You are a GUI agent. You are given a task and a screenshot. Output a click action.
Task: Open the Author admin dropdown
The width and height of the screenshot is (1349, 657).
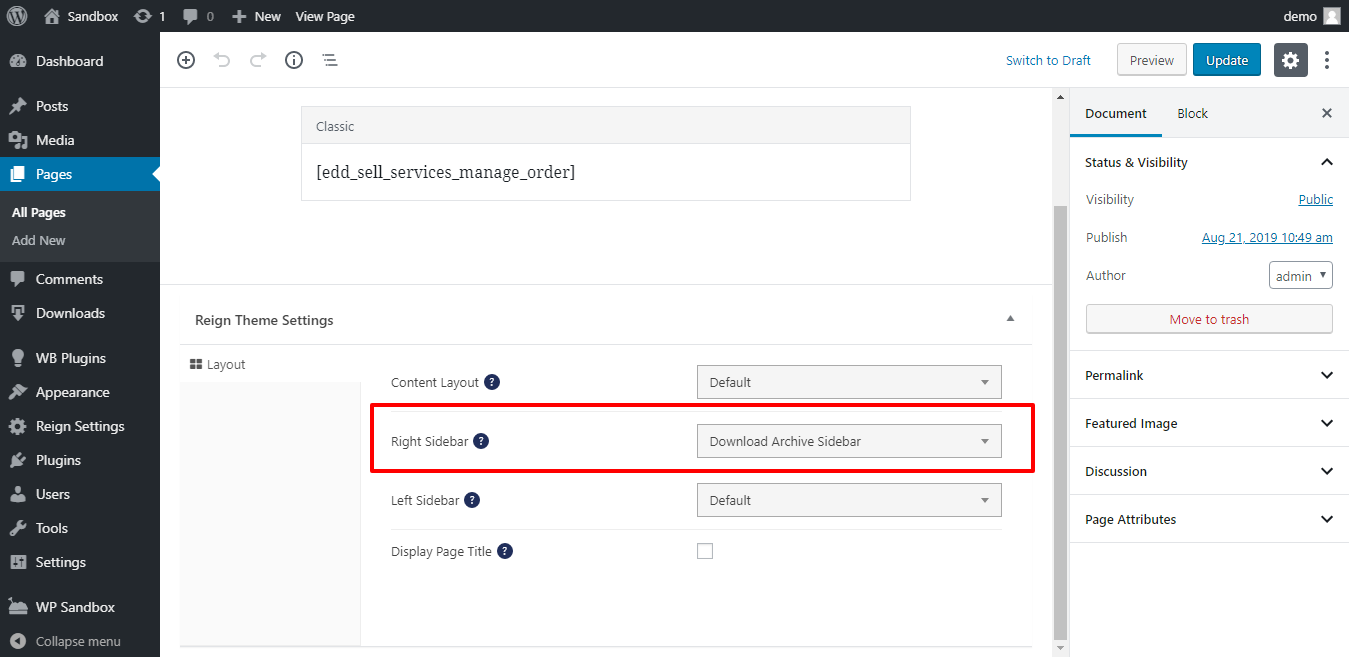(1301, 275)
